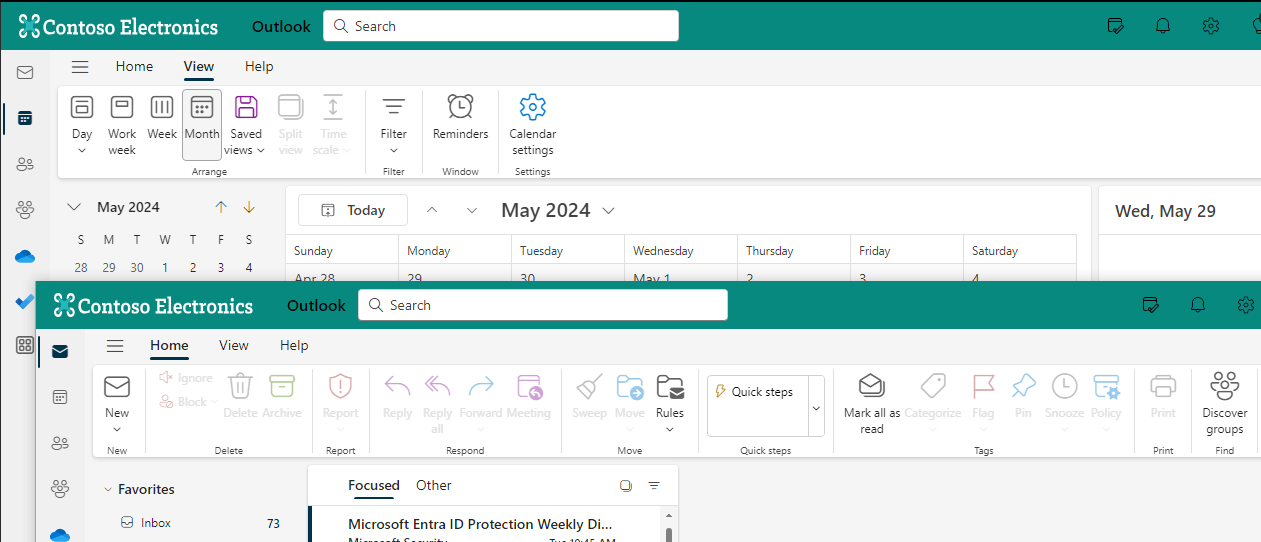Click Sweep broom icon in mail ribbon

pos(589,395)
